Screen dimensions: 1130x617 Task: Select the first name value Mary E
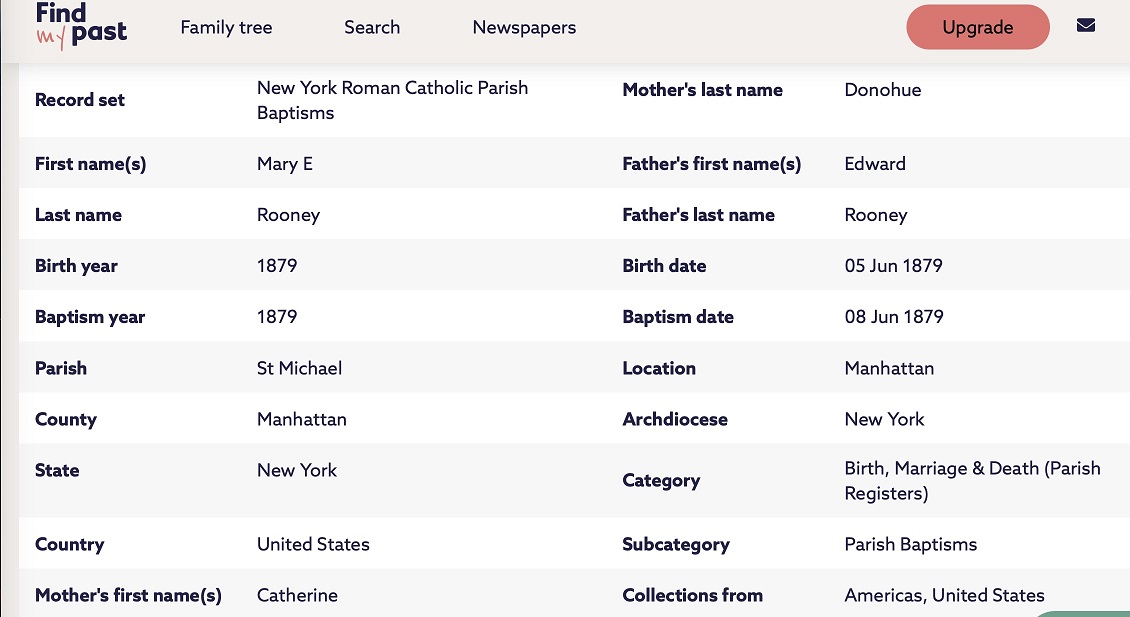point(285,164)
